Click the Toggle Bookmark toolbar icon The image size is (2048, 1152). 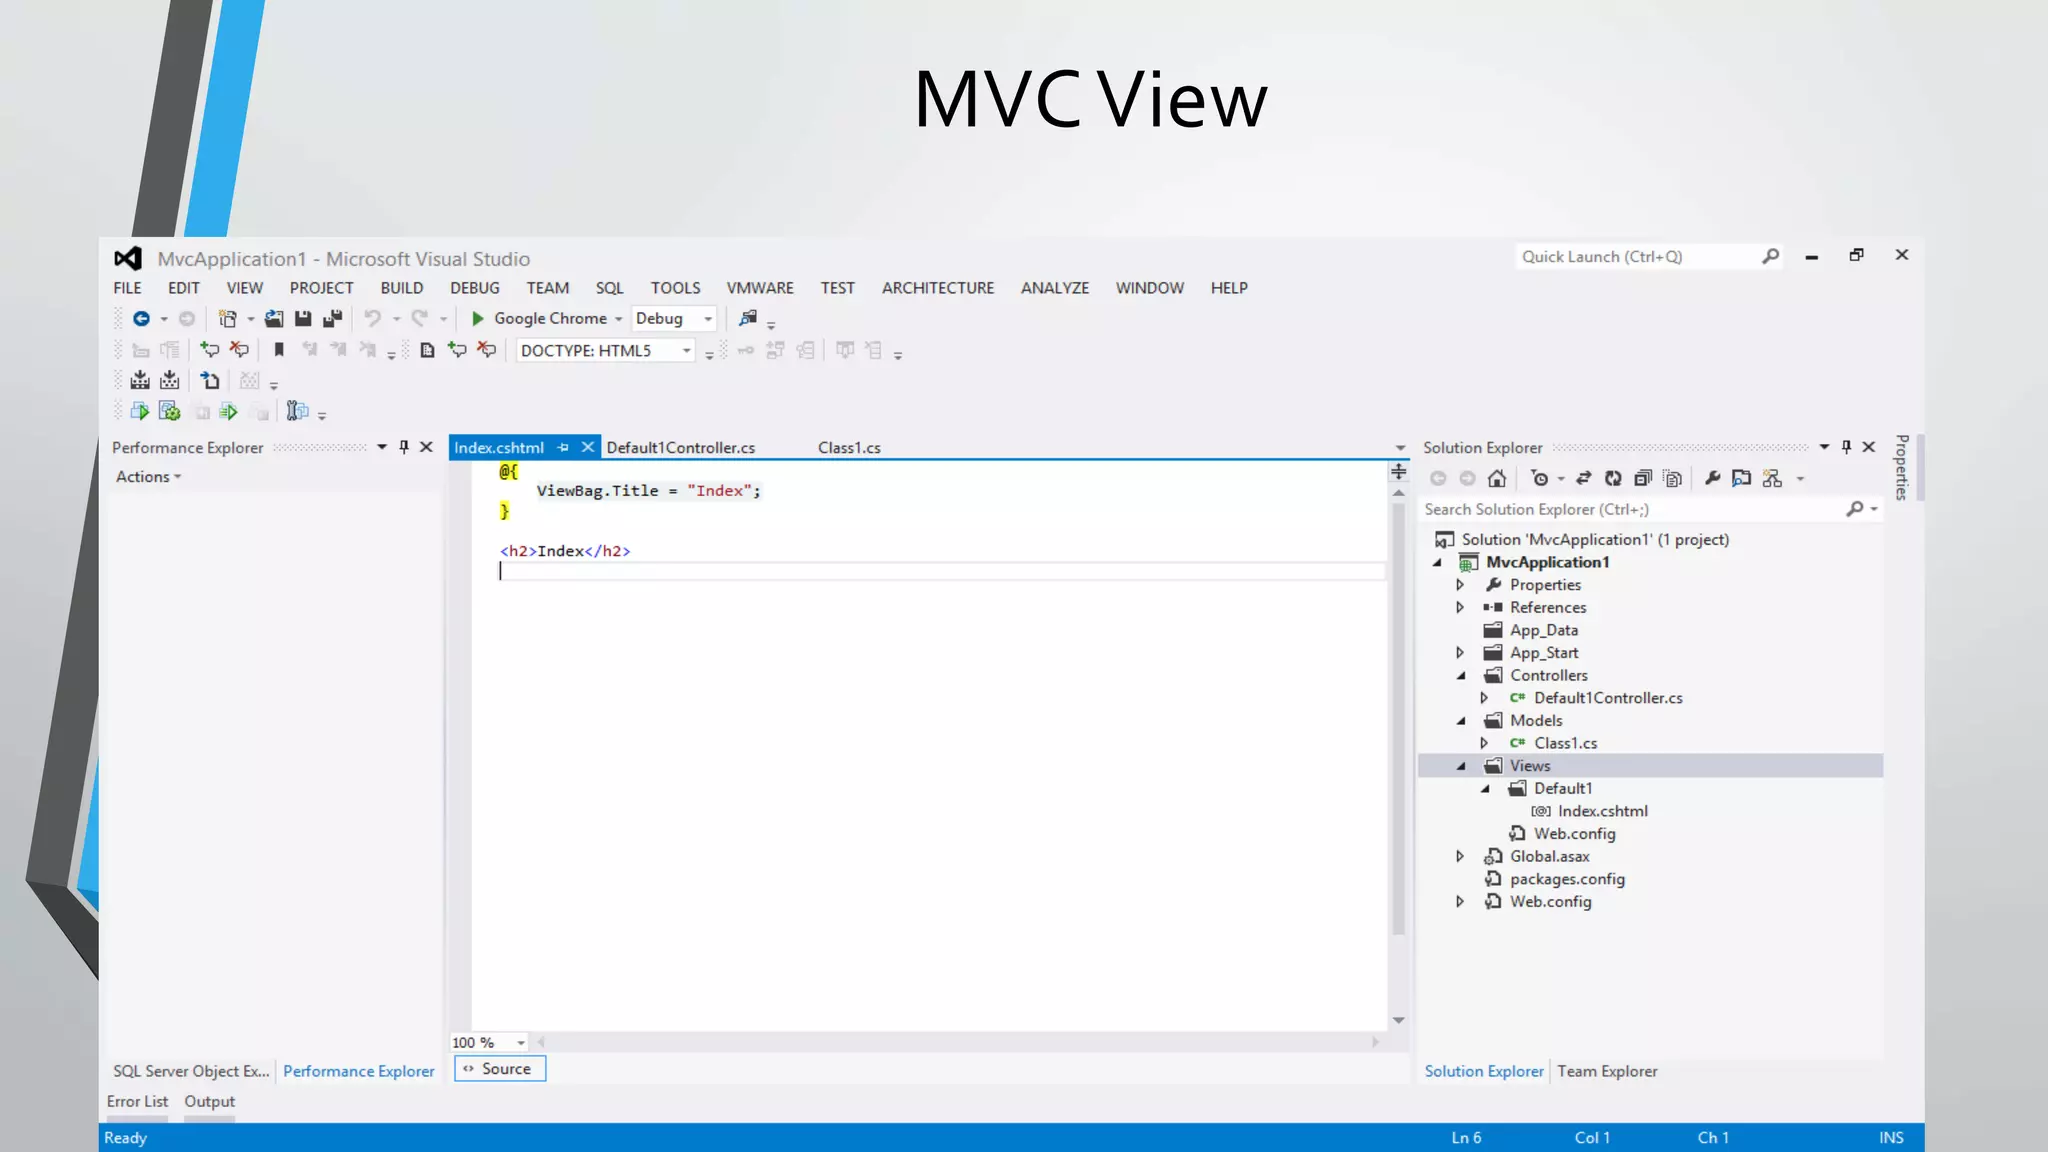(279, 350)
